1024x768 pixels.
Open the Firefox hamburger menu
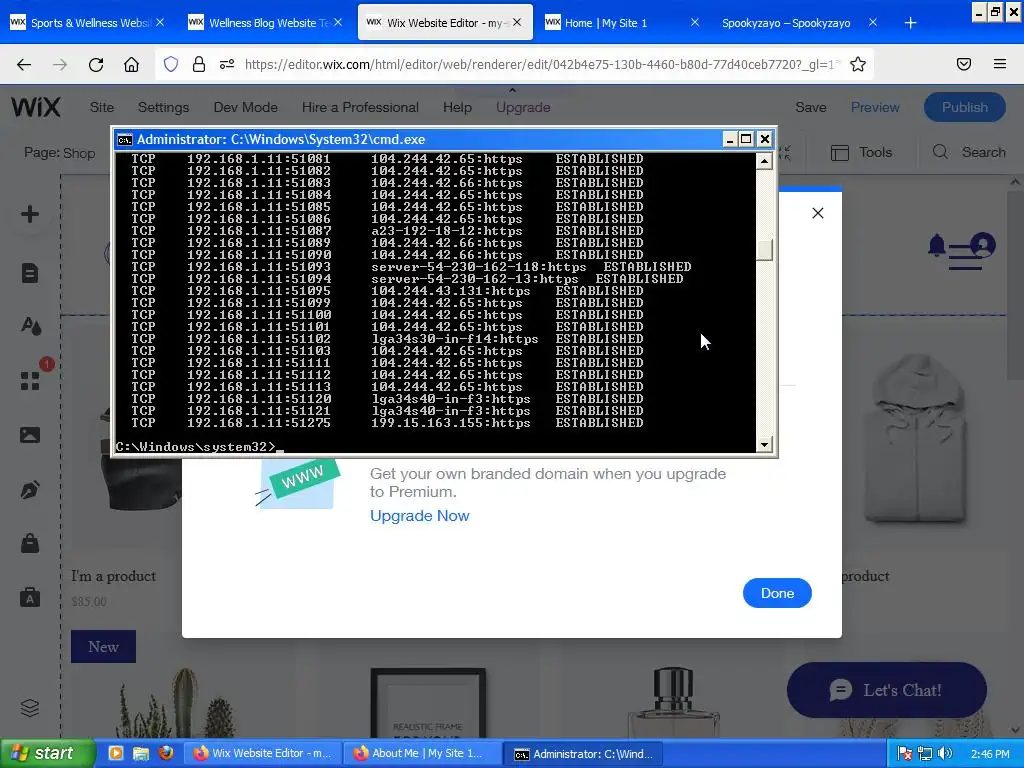click(x=1000, y=64)
